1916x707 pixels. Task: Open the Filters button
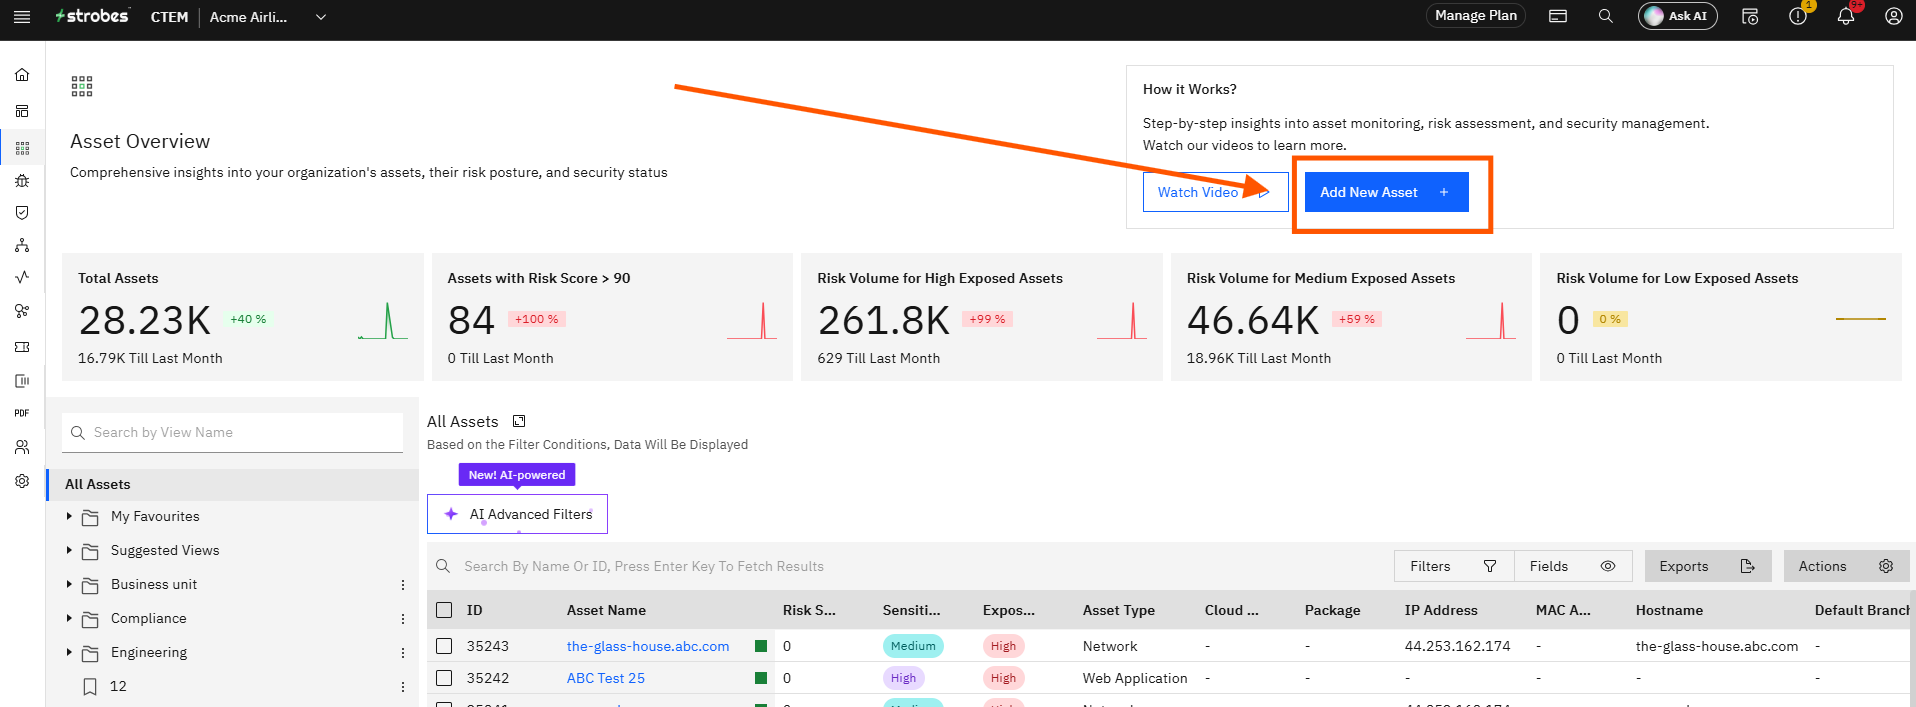(x=1454, y=566)
